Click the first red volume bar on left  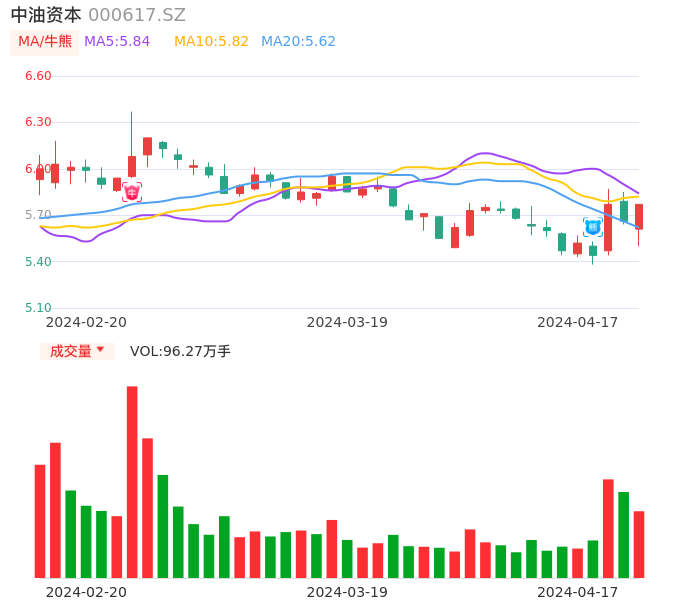(40, 521)
